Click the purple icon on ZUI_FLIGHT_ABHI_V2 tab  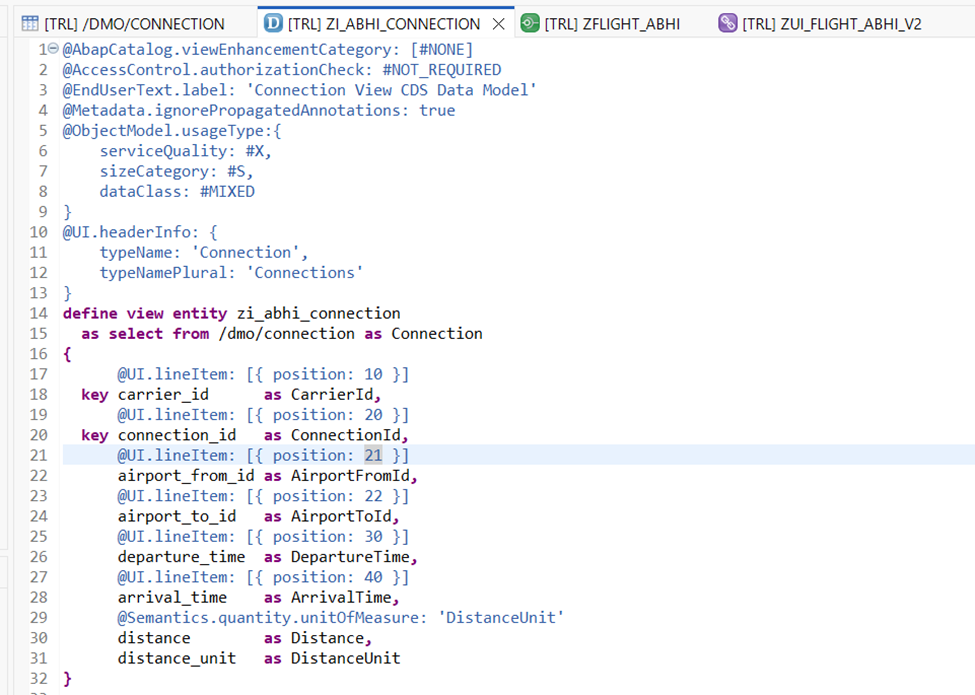[x=727, y=23]
